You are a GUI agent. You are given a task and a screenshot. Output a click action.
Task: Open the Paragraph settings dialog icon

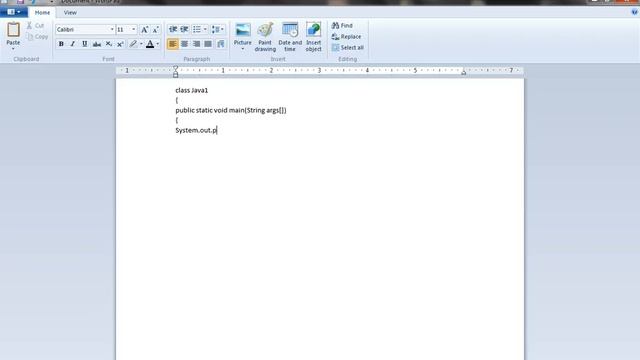pyautogui.click(x=220, y=44)
